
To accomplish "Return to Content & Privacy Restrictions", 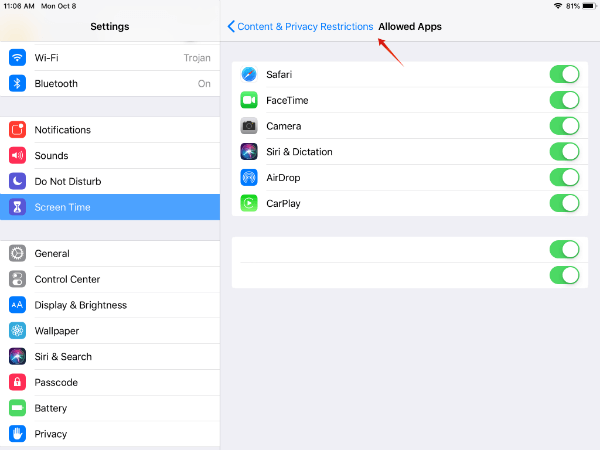I will click(x=305, y=26).
